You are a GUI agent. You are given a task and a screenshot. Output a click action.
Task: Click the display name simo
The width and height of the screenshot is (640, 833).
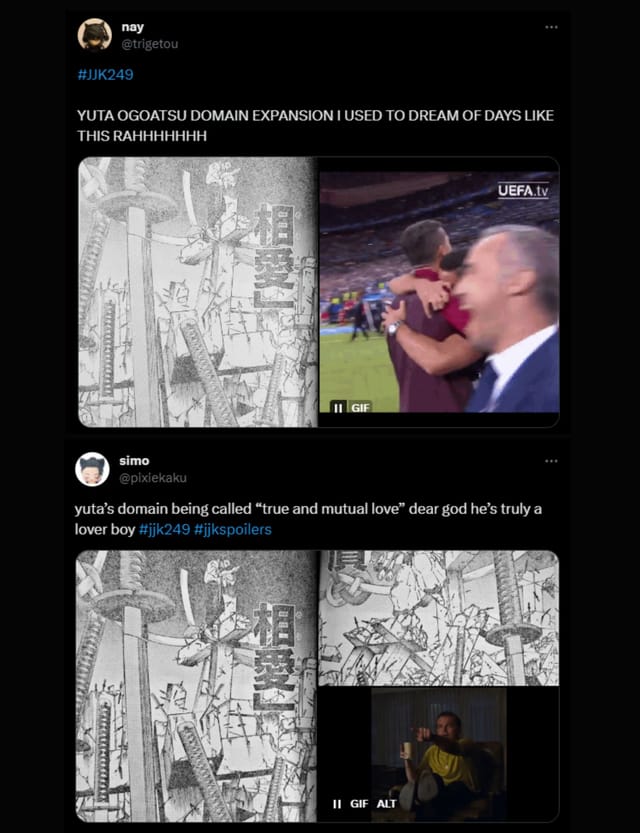pyautogui.click(x=134, y=461)
